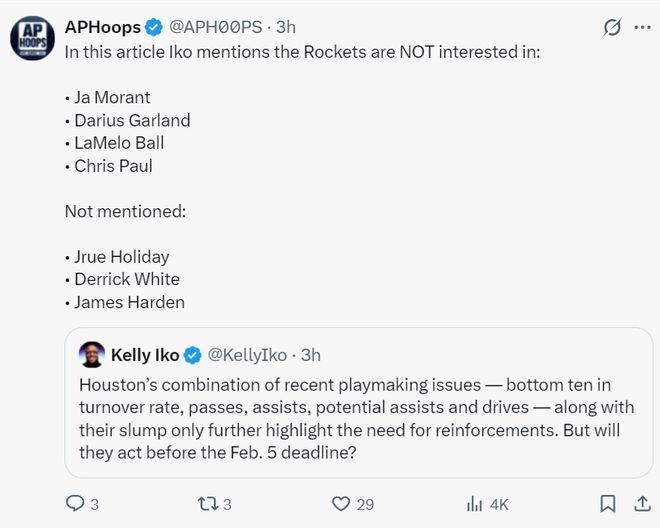Open the @APH00PS handle link
The width and height of the screenshot is (660, 528).
220,27
